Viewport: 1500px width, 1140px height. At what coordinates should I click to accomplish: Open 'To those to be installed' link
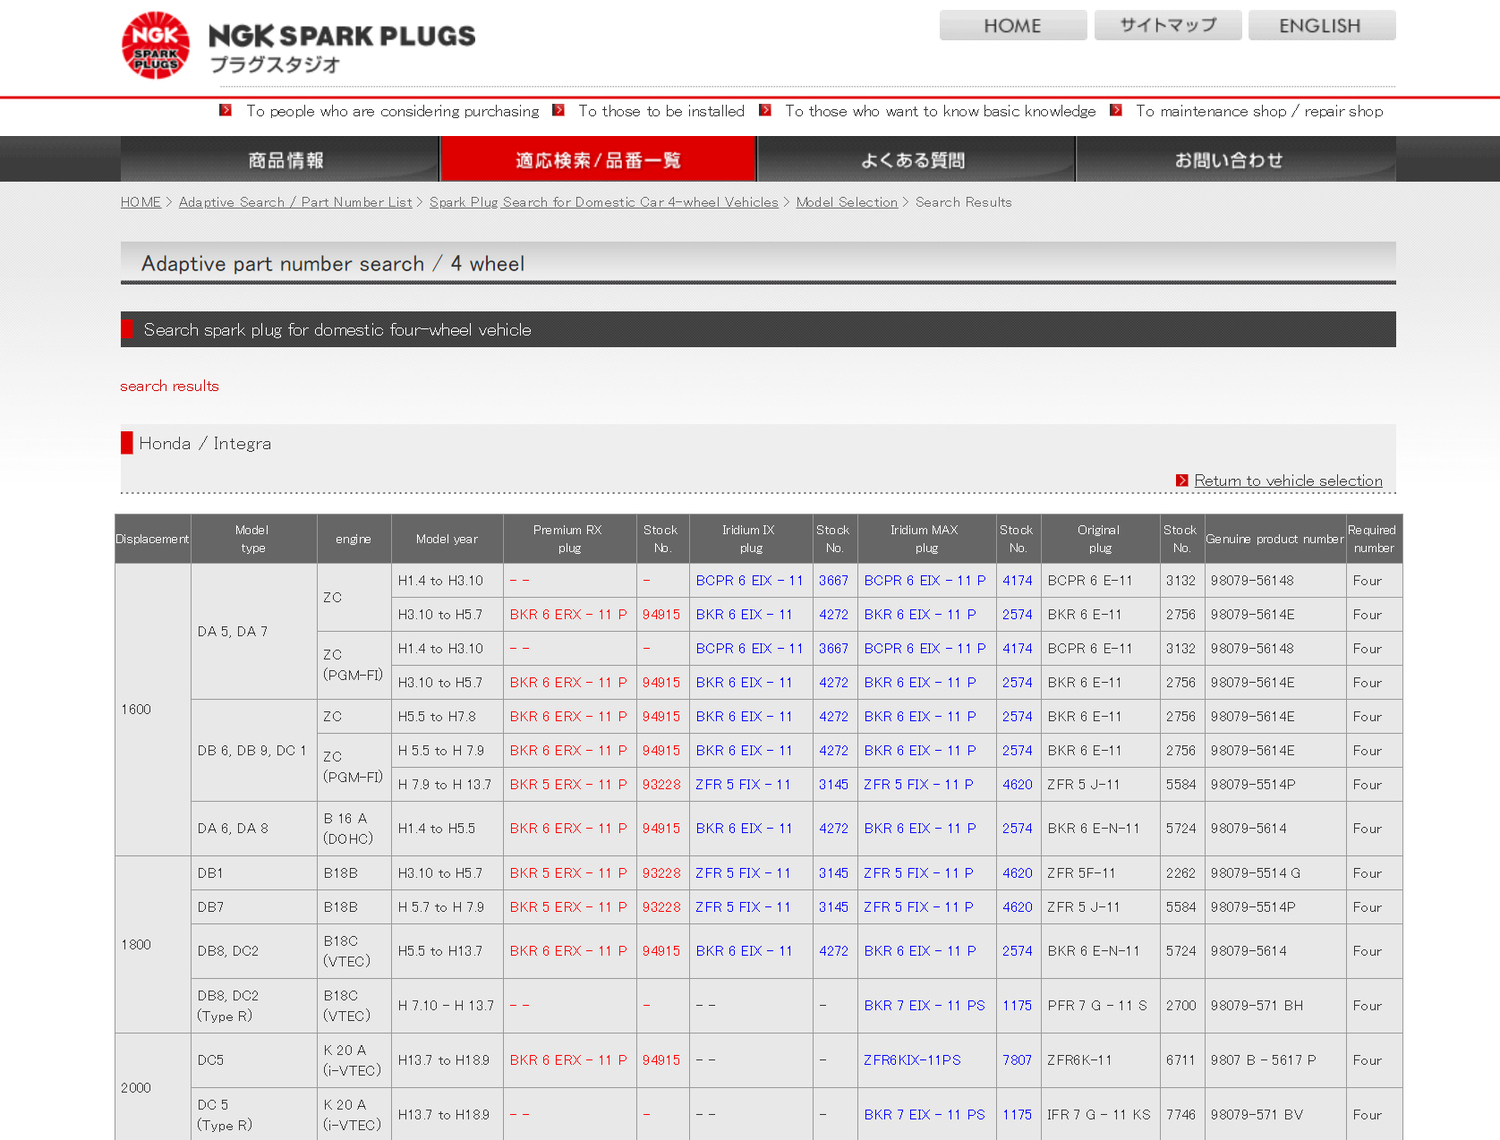pos(661,111)
